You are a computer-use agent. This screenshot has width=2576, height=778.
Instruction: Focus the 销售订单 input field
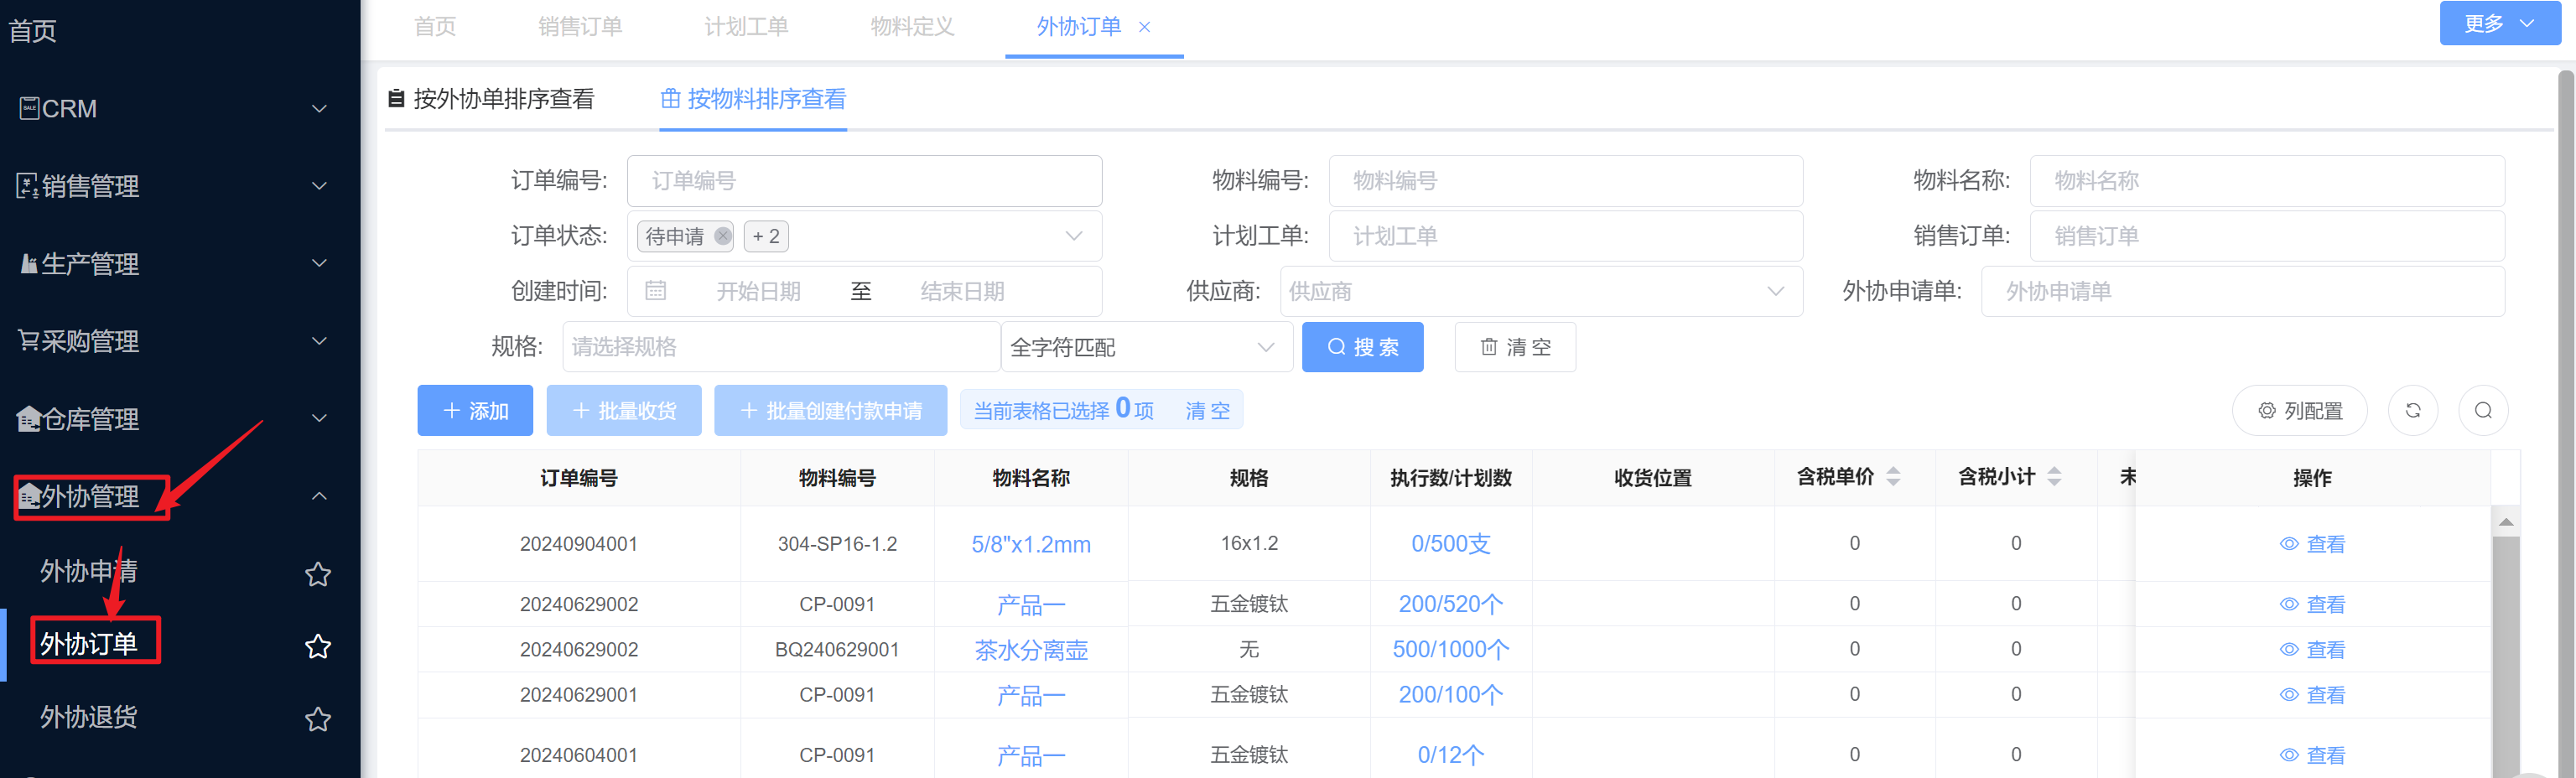[2267, 236]
